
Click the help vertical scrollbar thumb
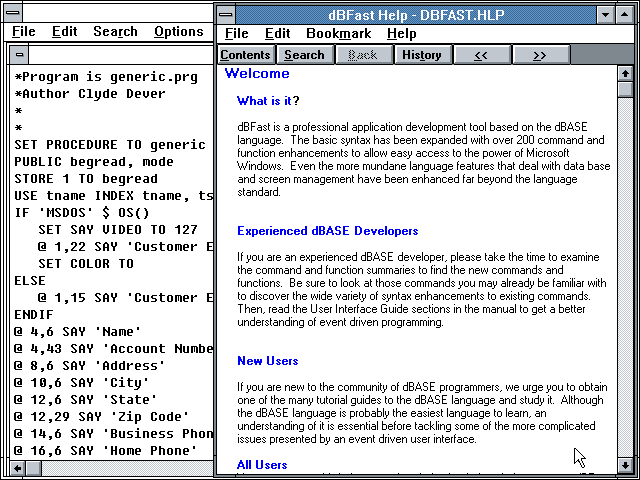click(x=625, y=89)
